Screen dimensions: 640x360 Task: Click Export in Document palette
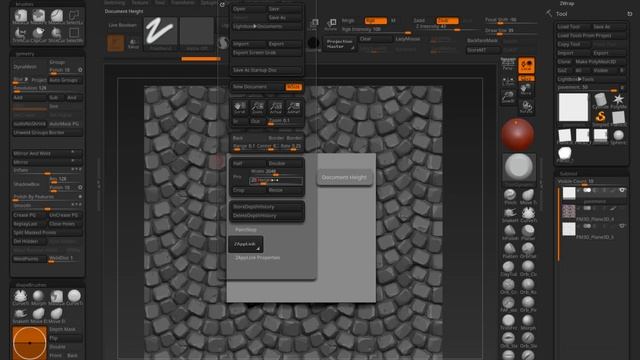coord(285,44)
